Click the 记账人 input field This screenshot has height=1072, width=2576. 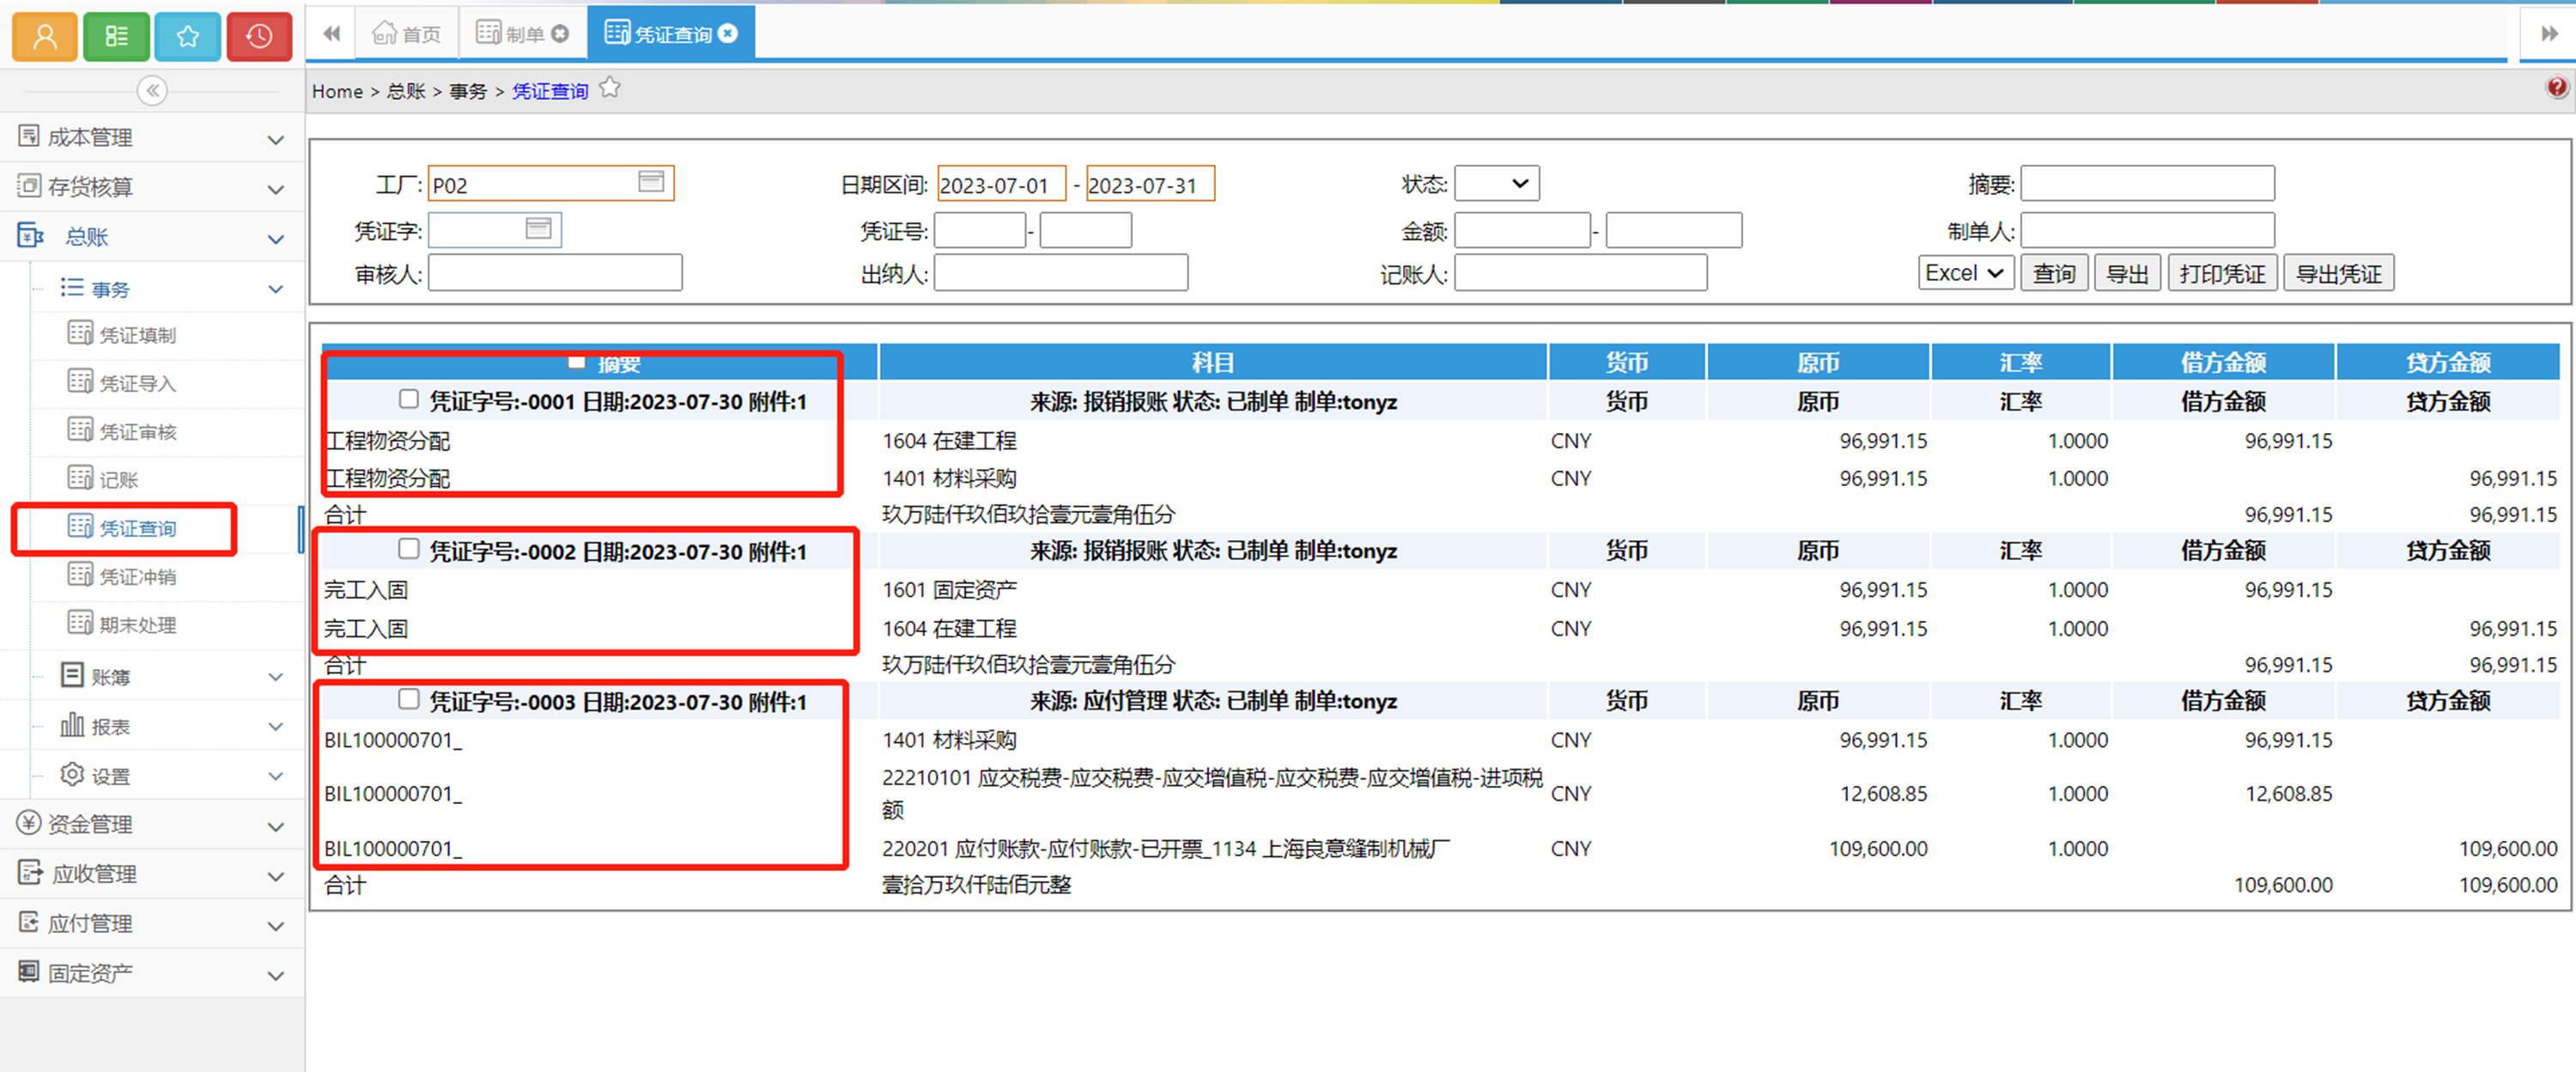(x=1580, y=273)
